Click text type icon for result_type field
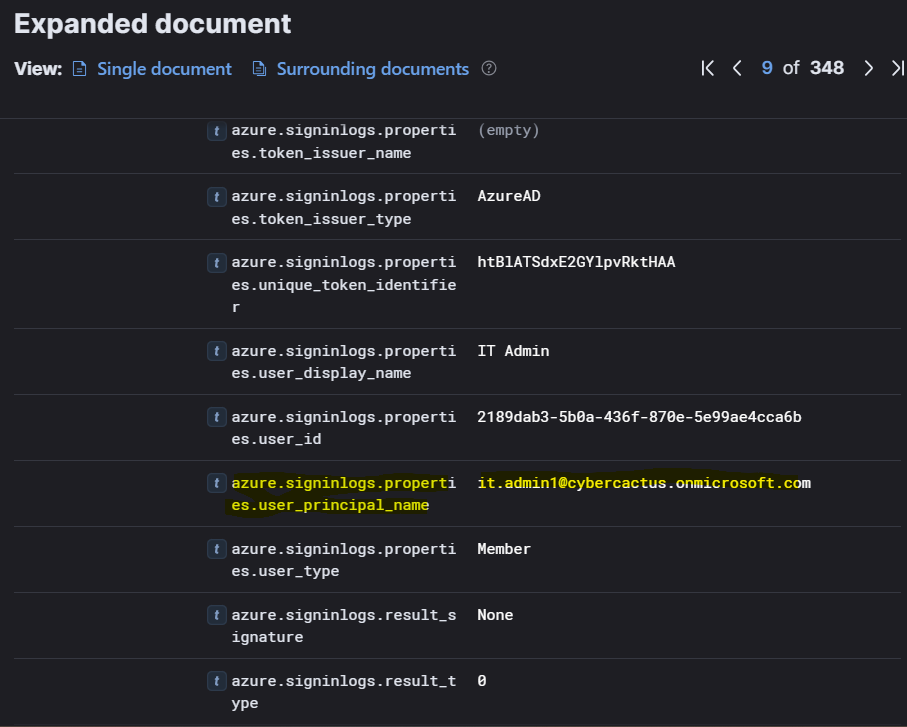Viewport: 907px width, 727px height. coord(216,681)
